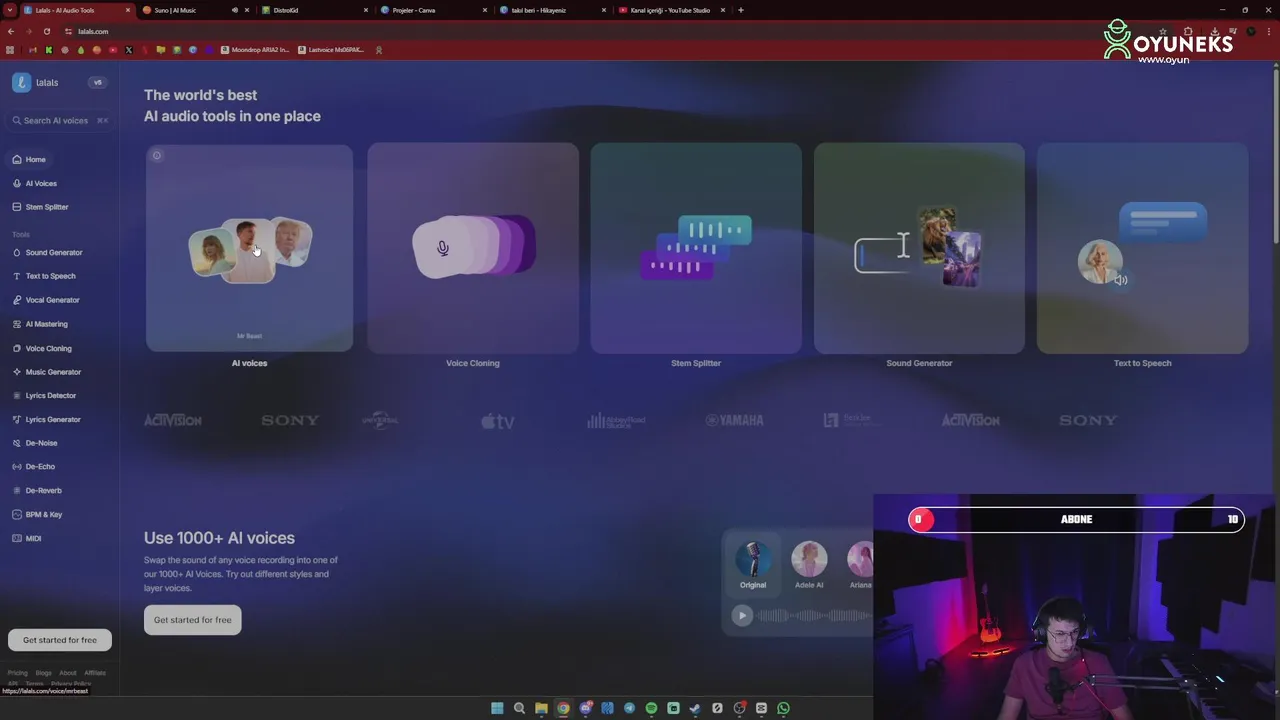Select the Lyrics Detector sidebar tool

[44, 396]
